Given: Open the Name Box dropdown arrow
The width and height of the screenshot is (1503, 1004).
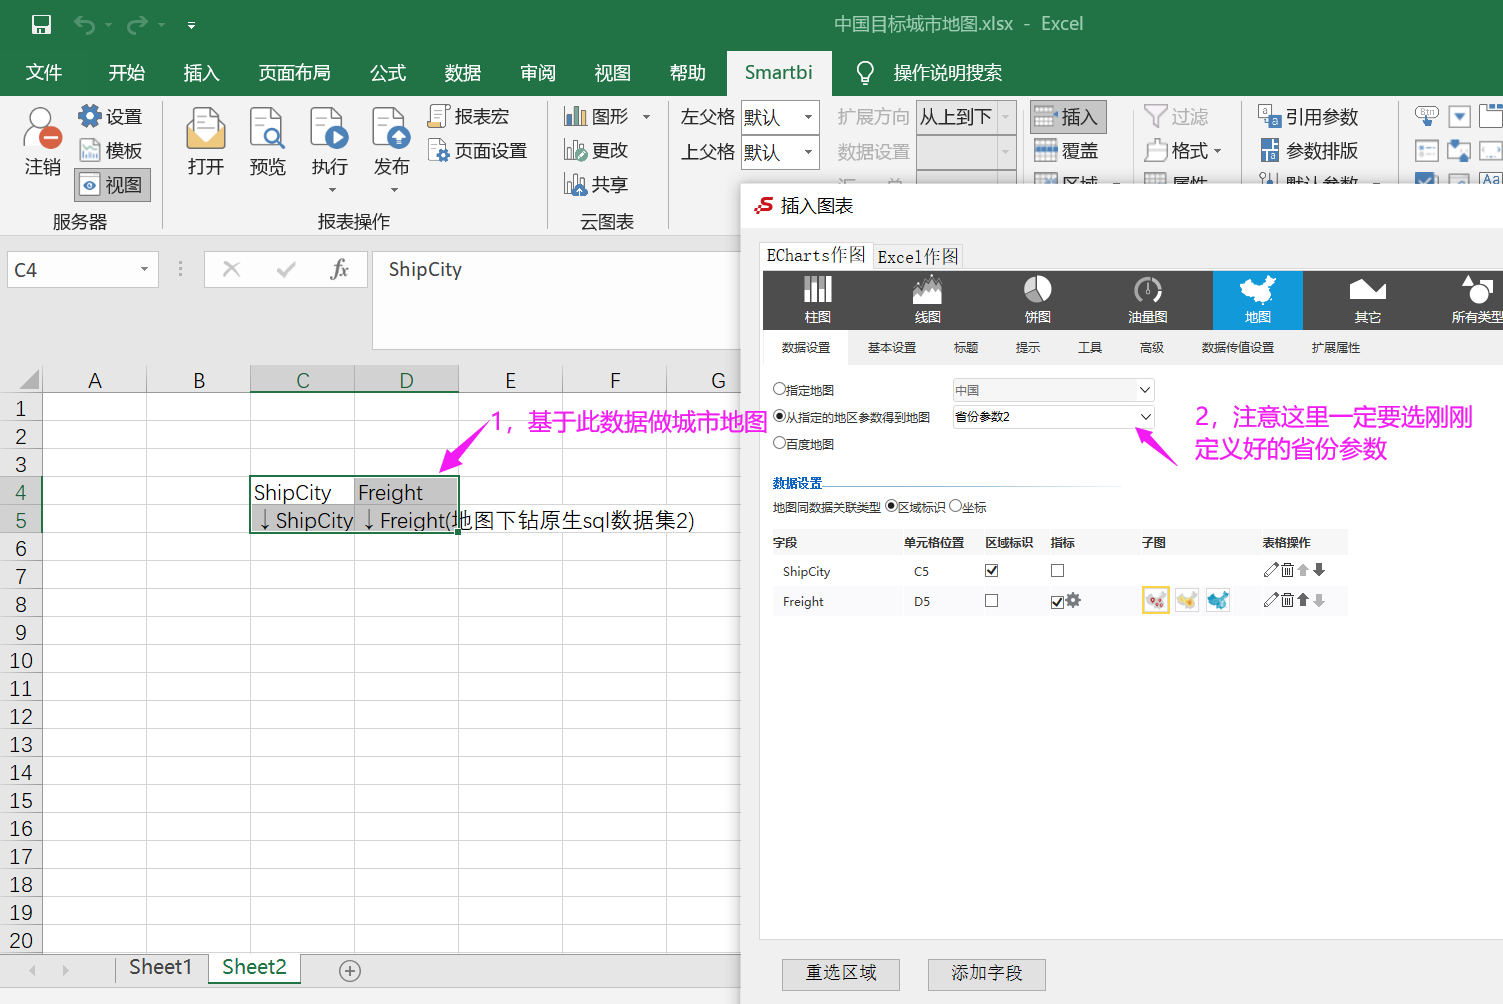Looking at the screenshot, I should pos(144,269).
